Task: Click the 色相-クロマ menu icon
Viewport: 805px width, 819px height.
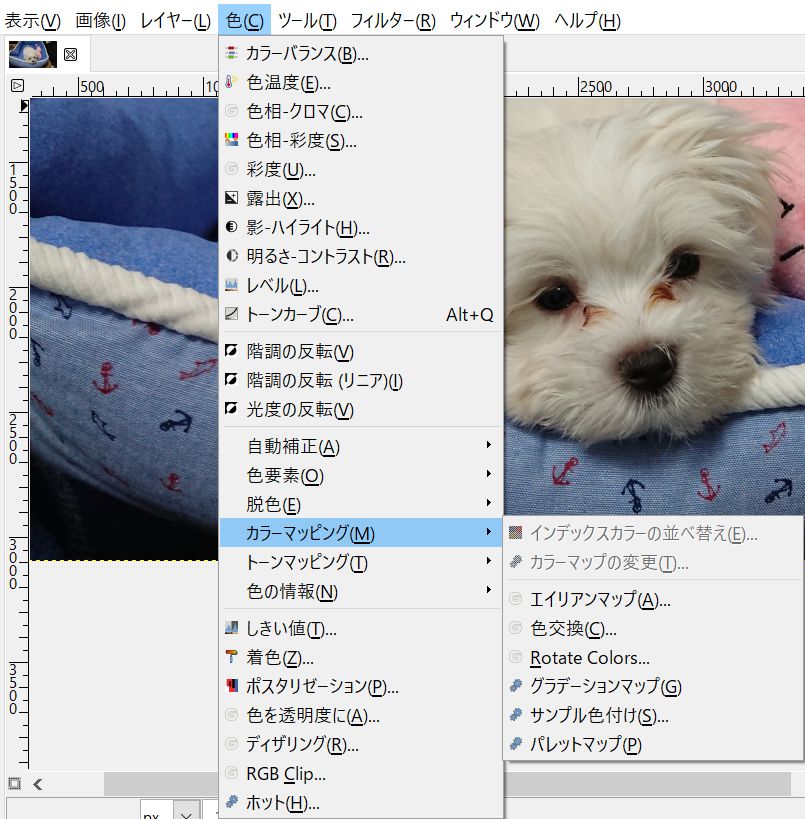Action: (231, 111)
